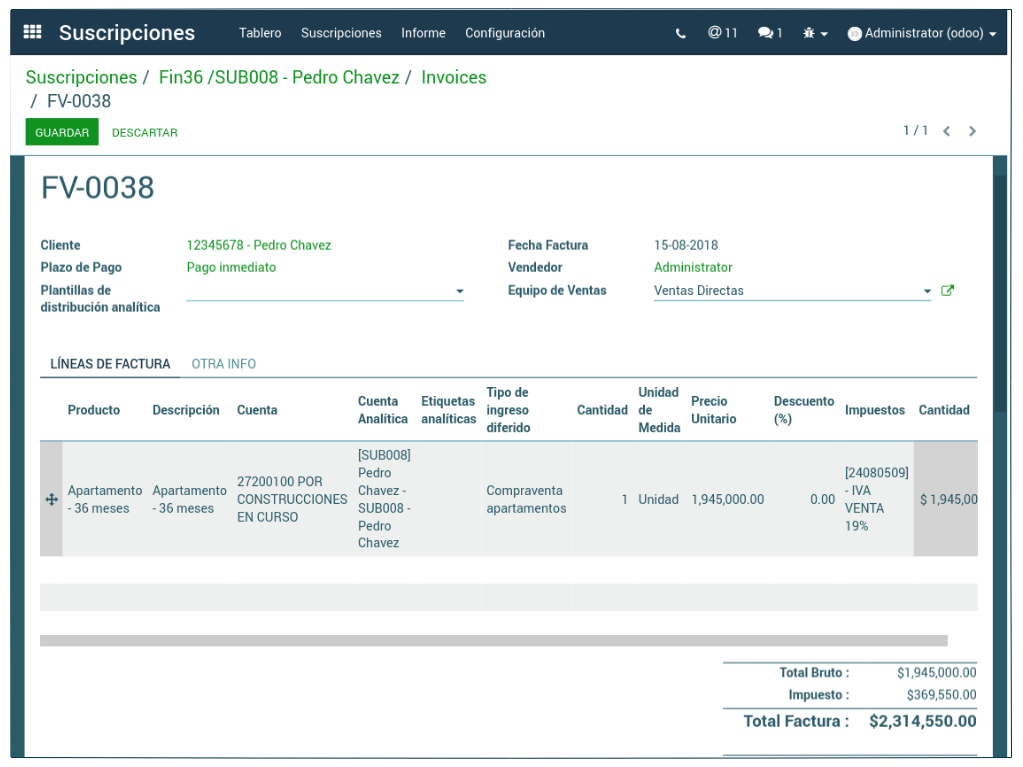1023x767 pixels.
Task: Open the debug bug icon menu
Action: (x=814, y=33)
